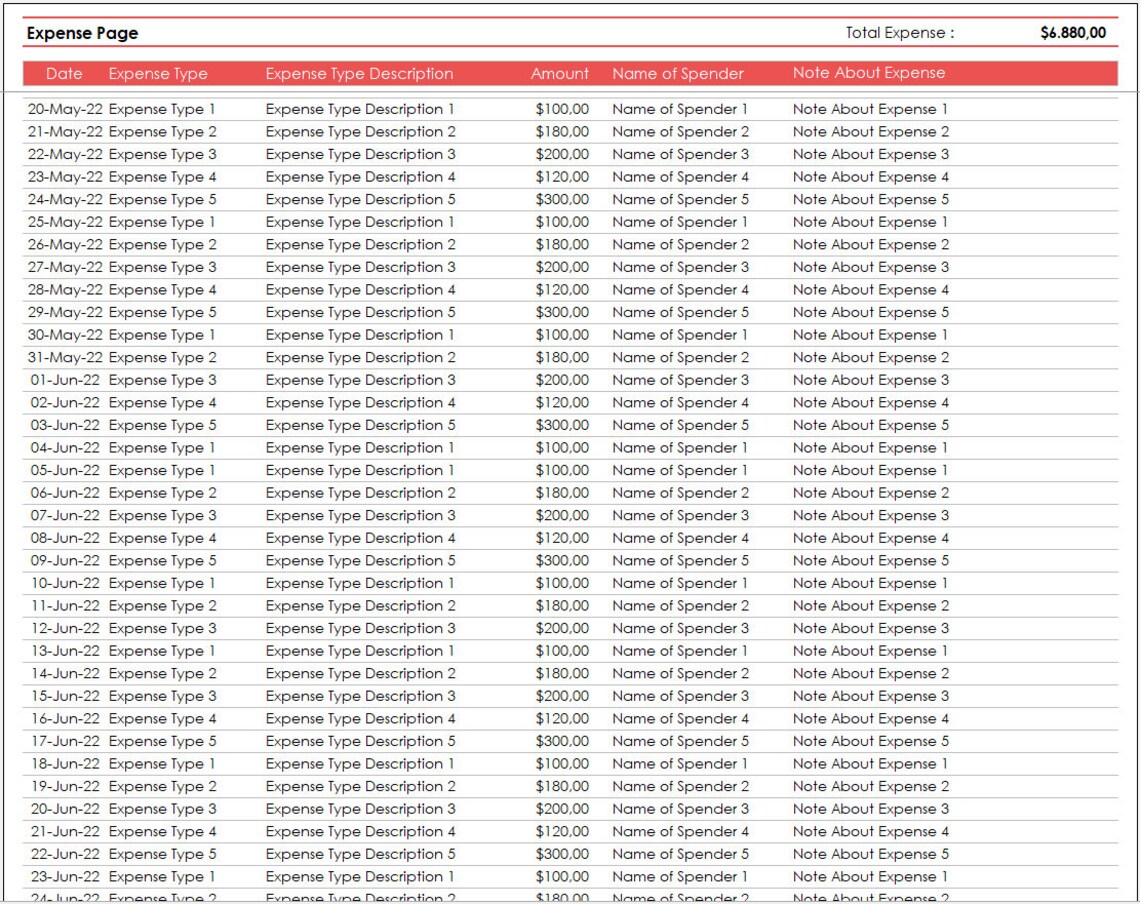The image size is (1140, 904).
Task: Click the right-side vertical scrollbar
Action: pyautogui.click(x=1133, y=450)
